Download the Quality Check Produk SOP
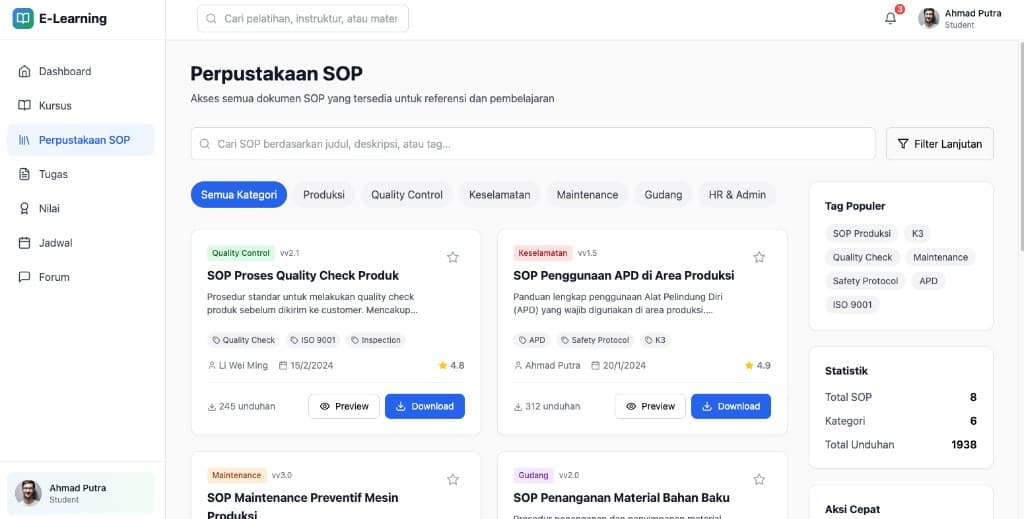Screen dimensions: 1024x519 (x=425, y=406)
